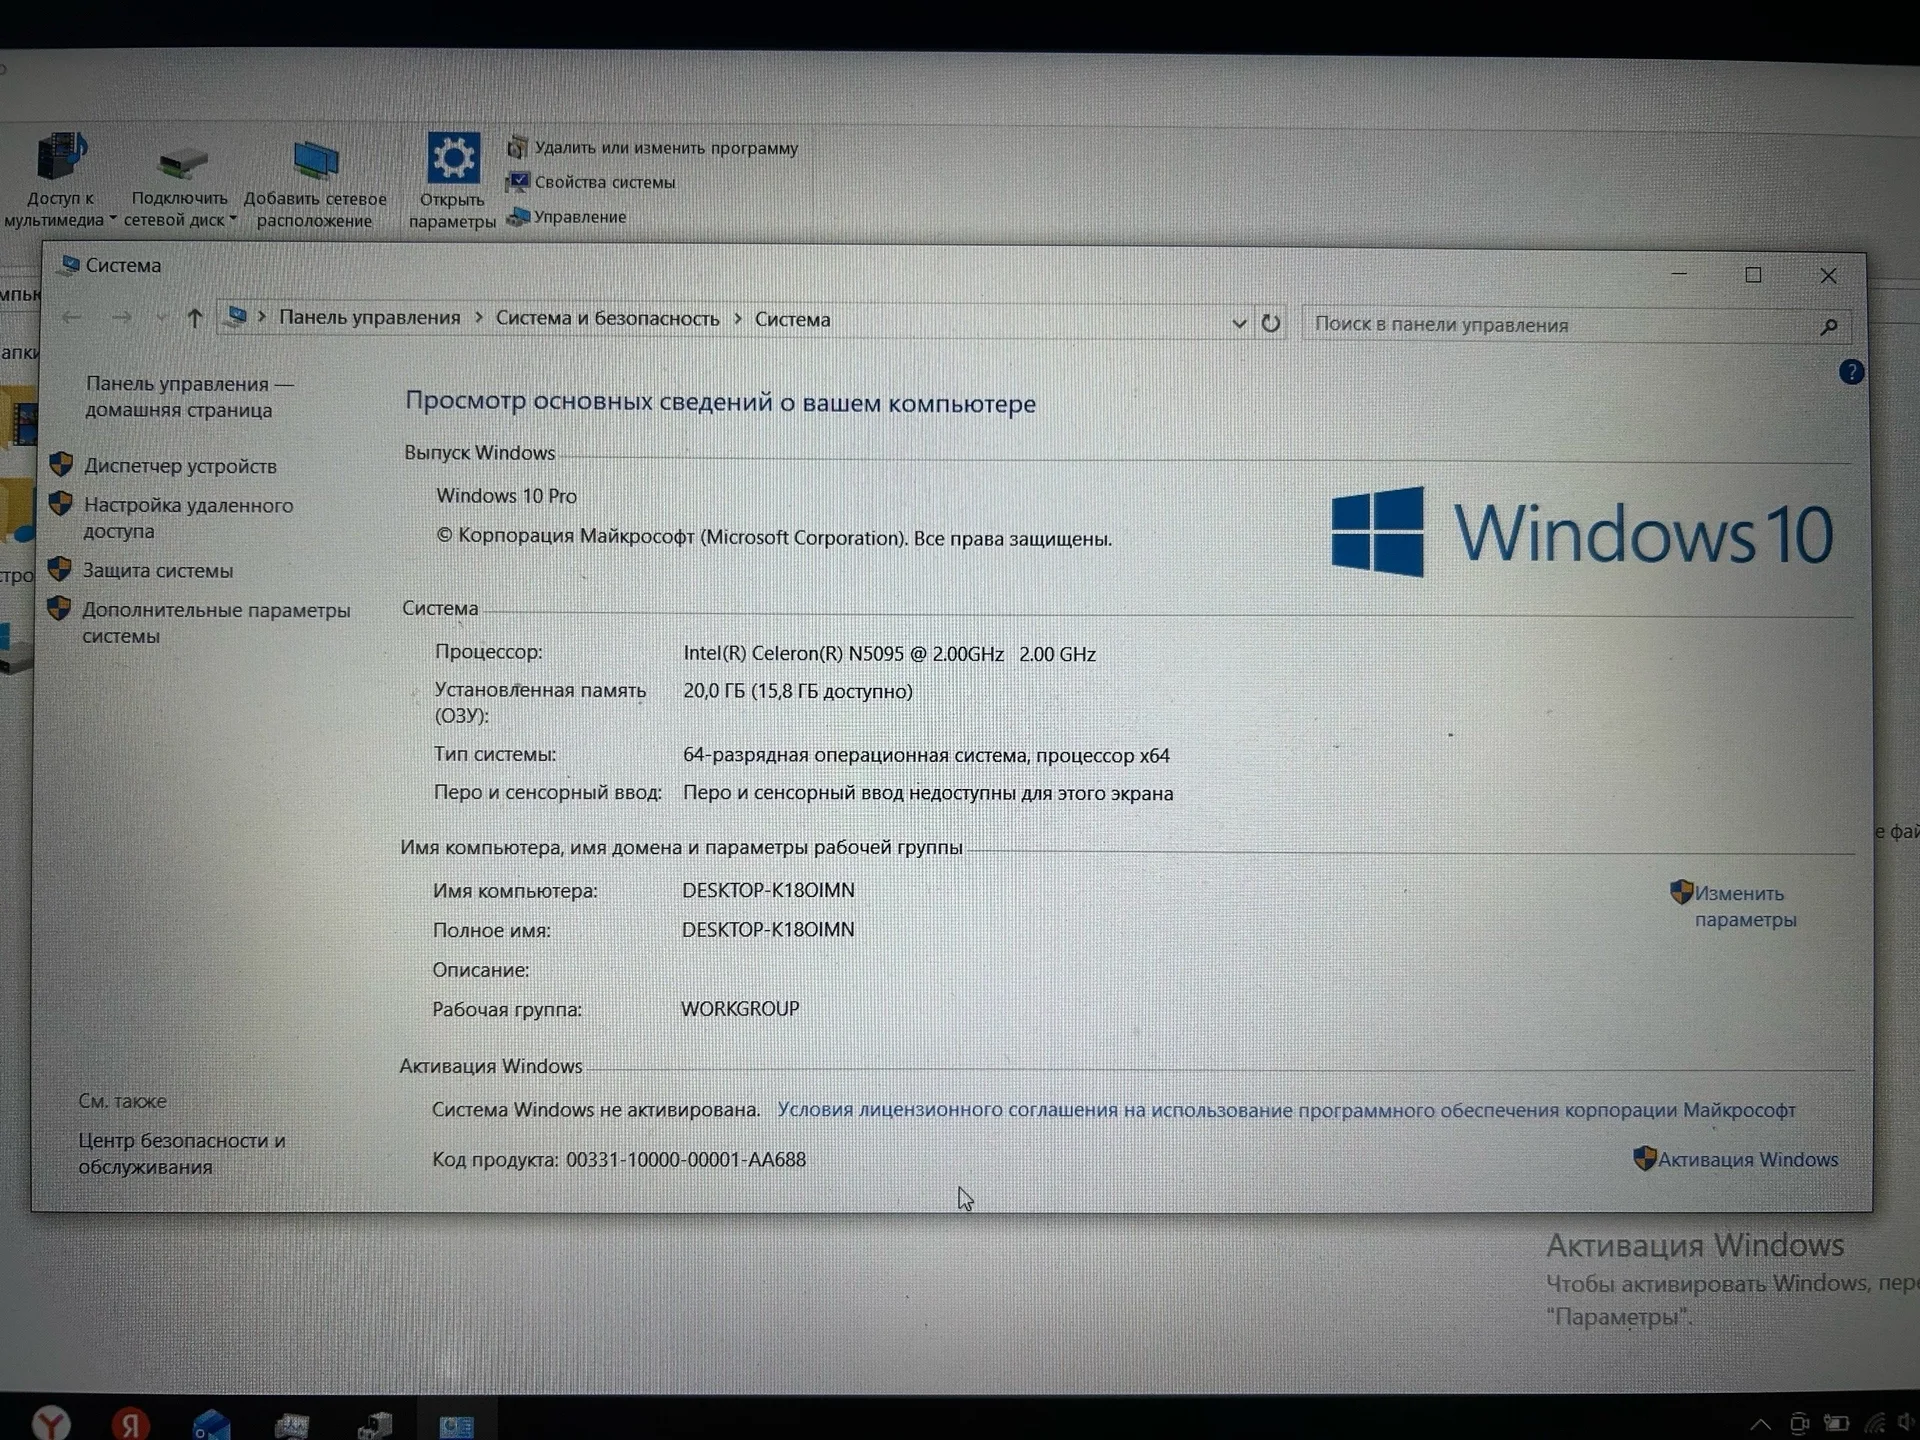Select Панель управления in the breadcrumb

[370, 318]
